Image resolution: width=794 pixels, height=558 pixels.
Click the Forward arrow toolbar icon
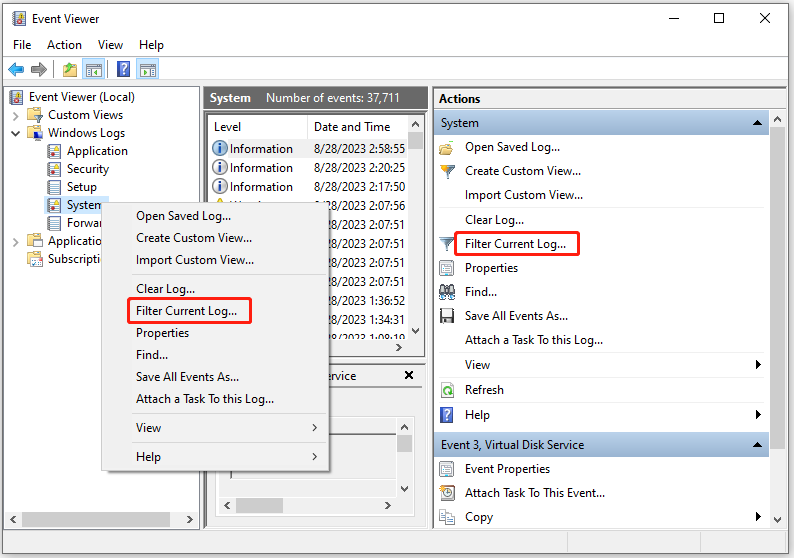39,69
